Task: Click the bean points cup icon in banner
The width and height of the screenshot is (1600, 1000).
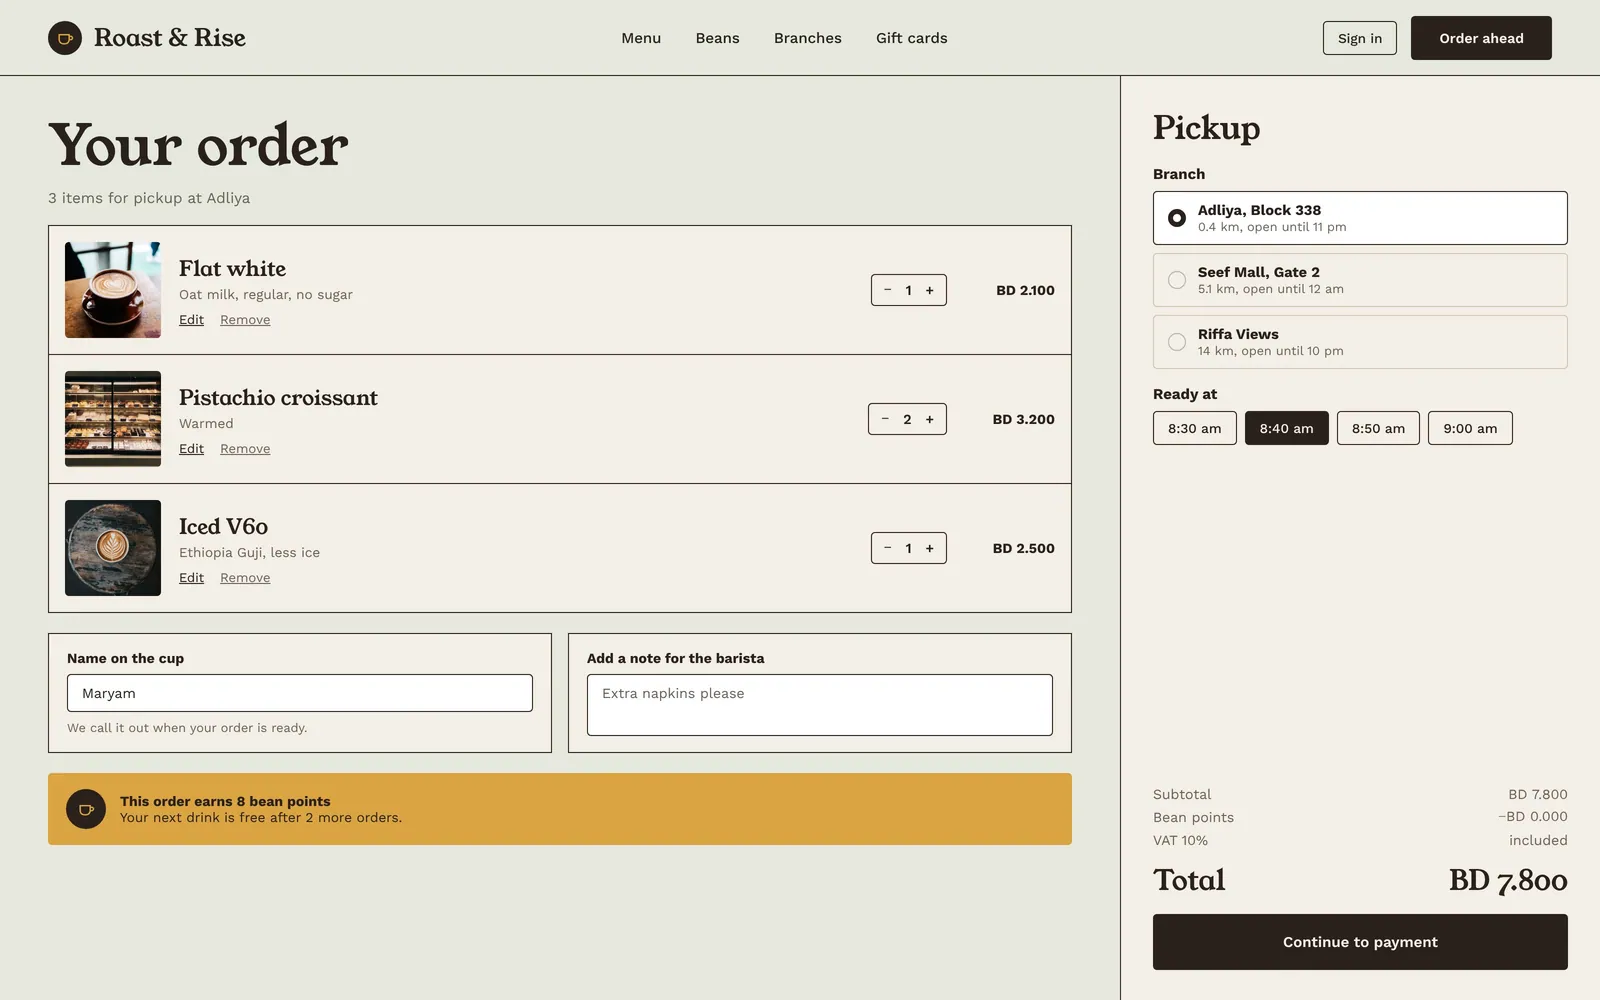Action: (x=86, y=809)
